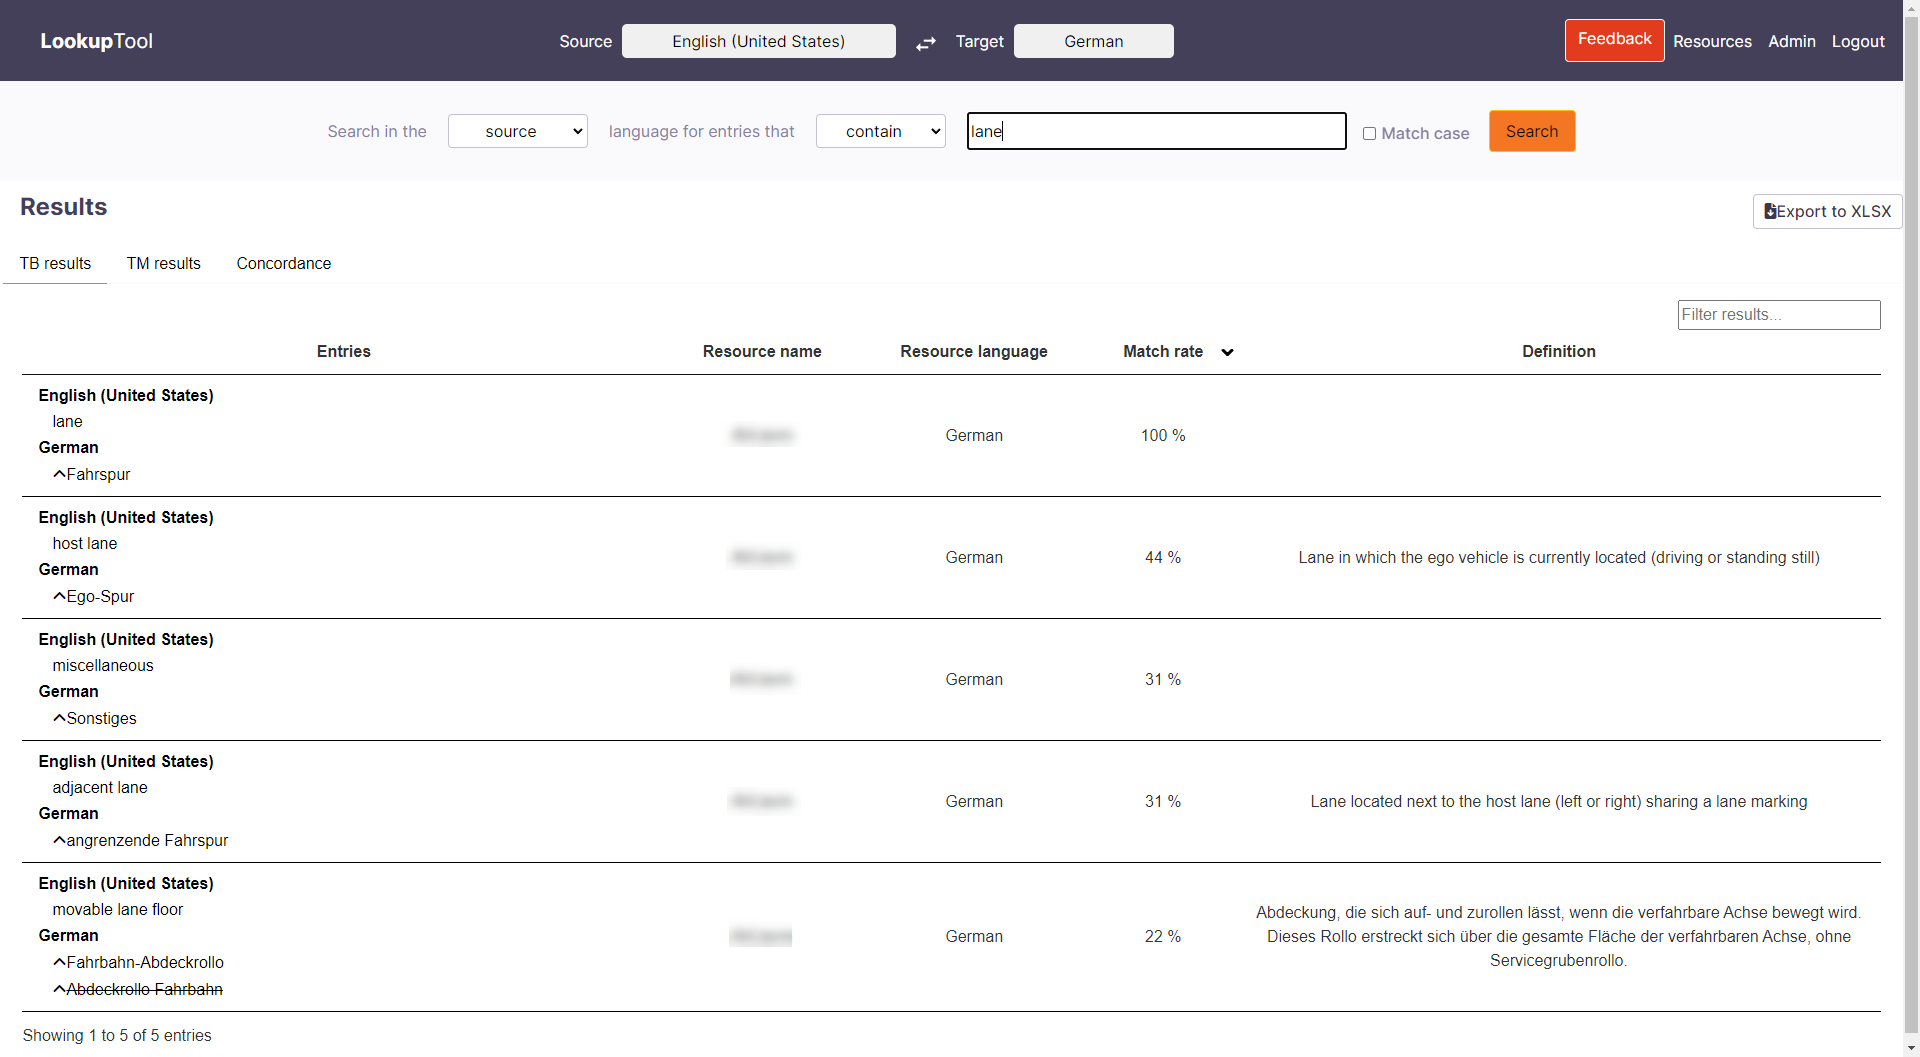Switch to the TM results tab
This screenshot has height=1057, width=1920.
[163, 263]
